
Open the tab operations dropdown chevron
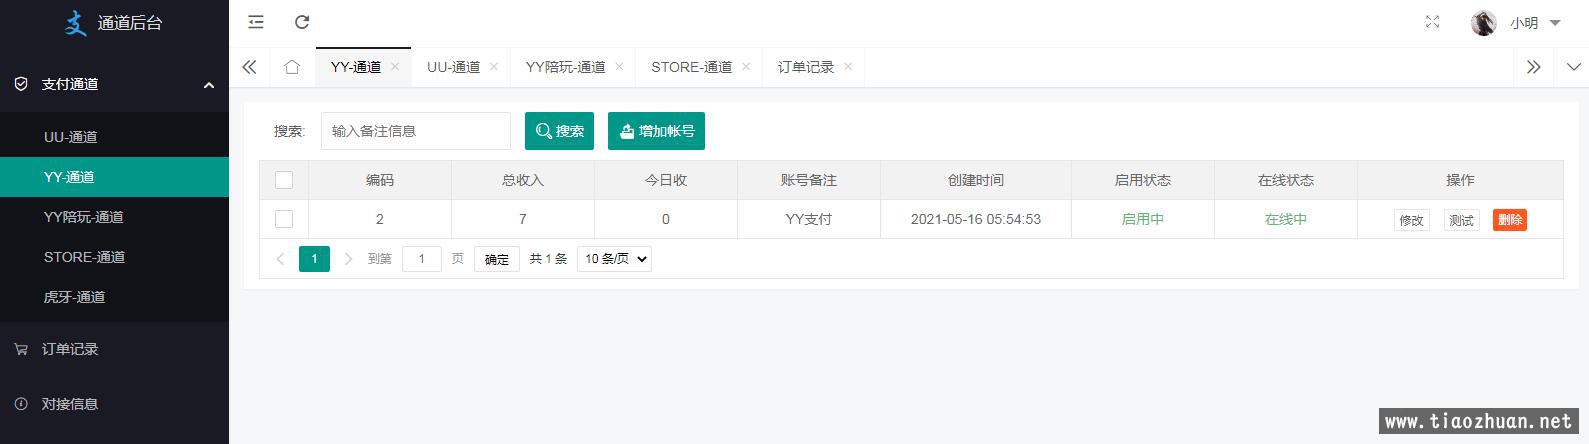(x=1573, y=67)
